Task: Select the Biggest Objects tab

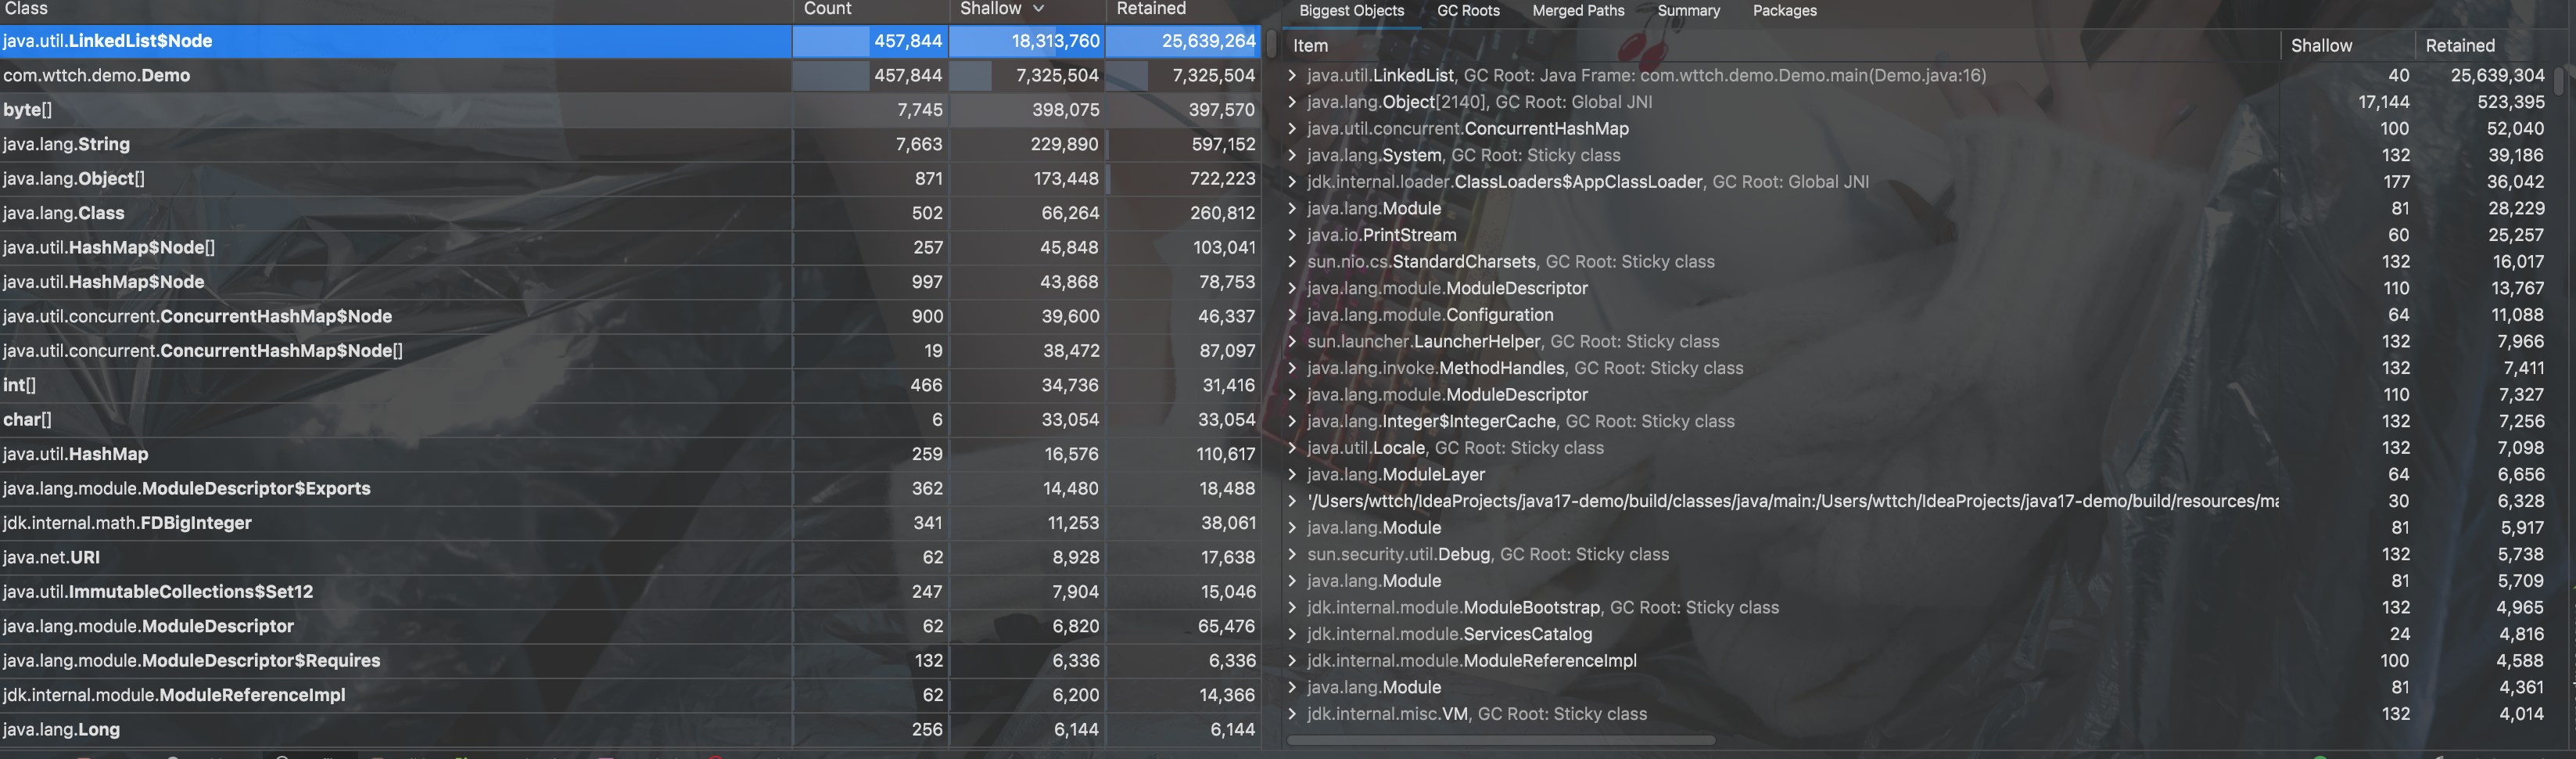Action: [x=1351, y=11]
